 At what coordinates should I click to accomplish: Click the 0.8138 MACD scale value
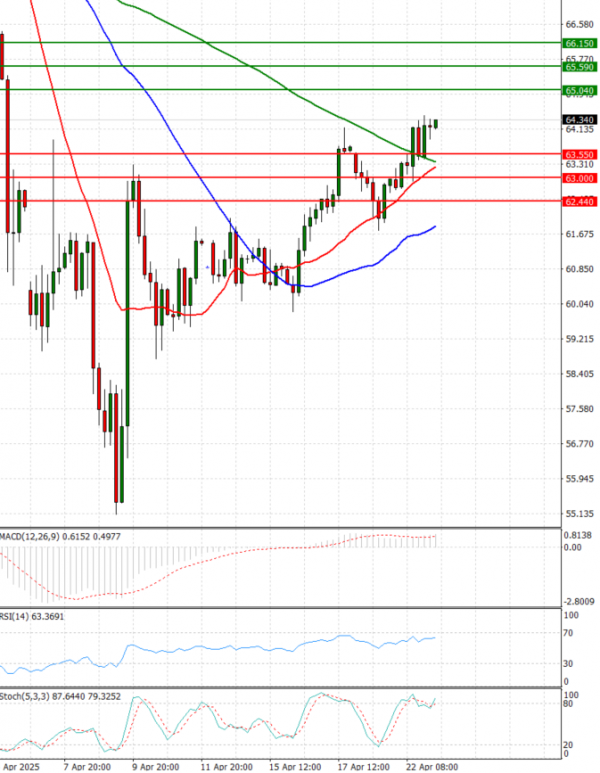tap(579, 534)
